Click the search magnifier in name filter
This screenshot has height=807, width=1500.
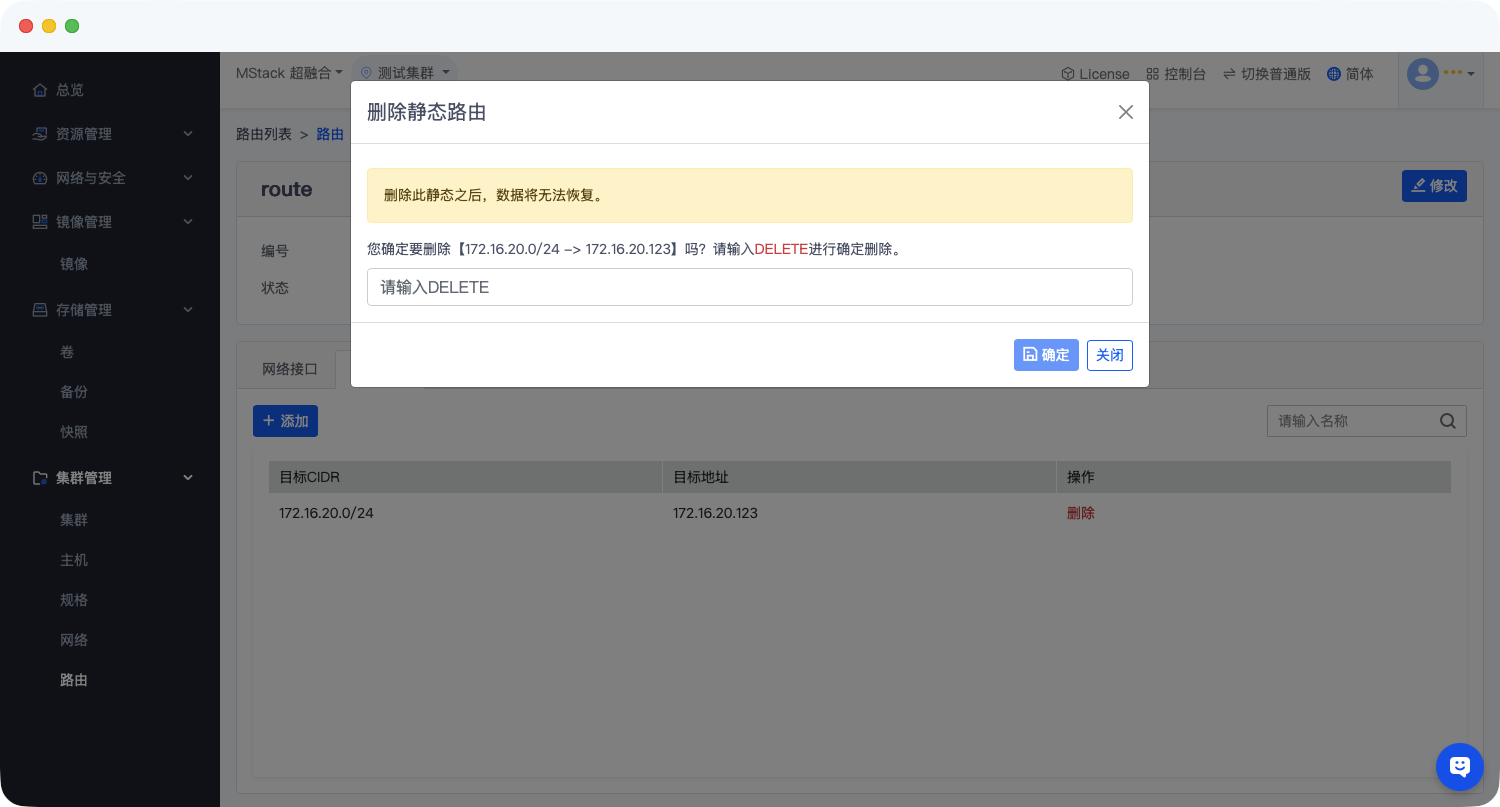(x=1447, y=420)
